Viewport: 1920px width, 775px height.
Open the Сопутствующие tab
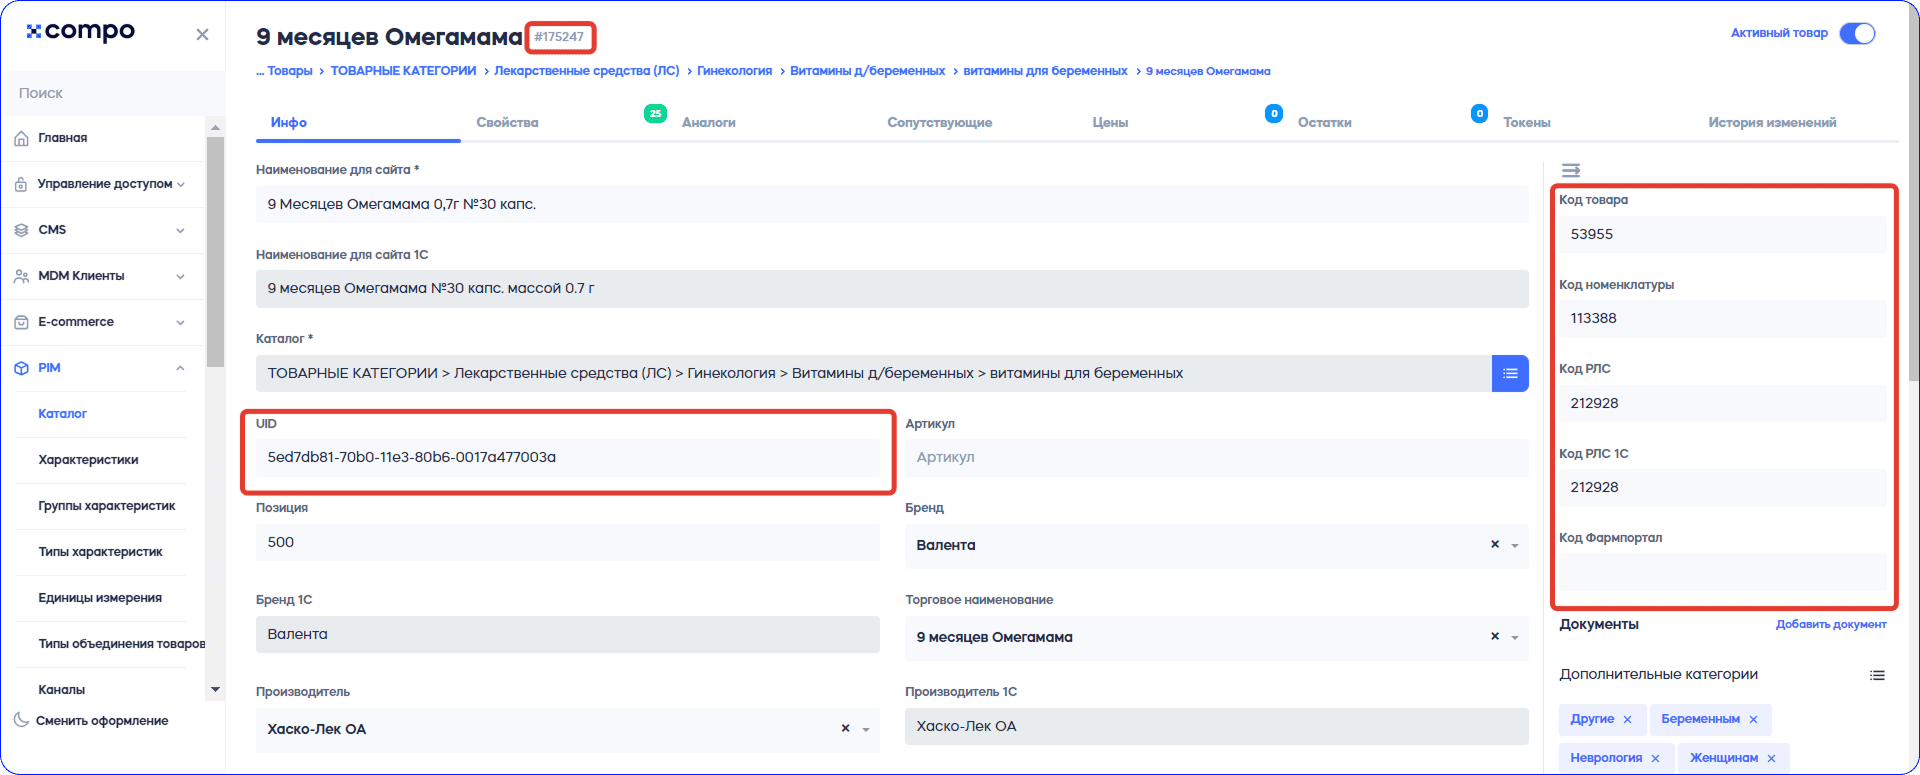[x=939, y=122]
